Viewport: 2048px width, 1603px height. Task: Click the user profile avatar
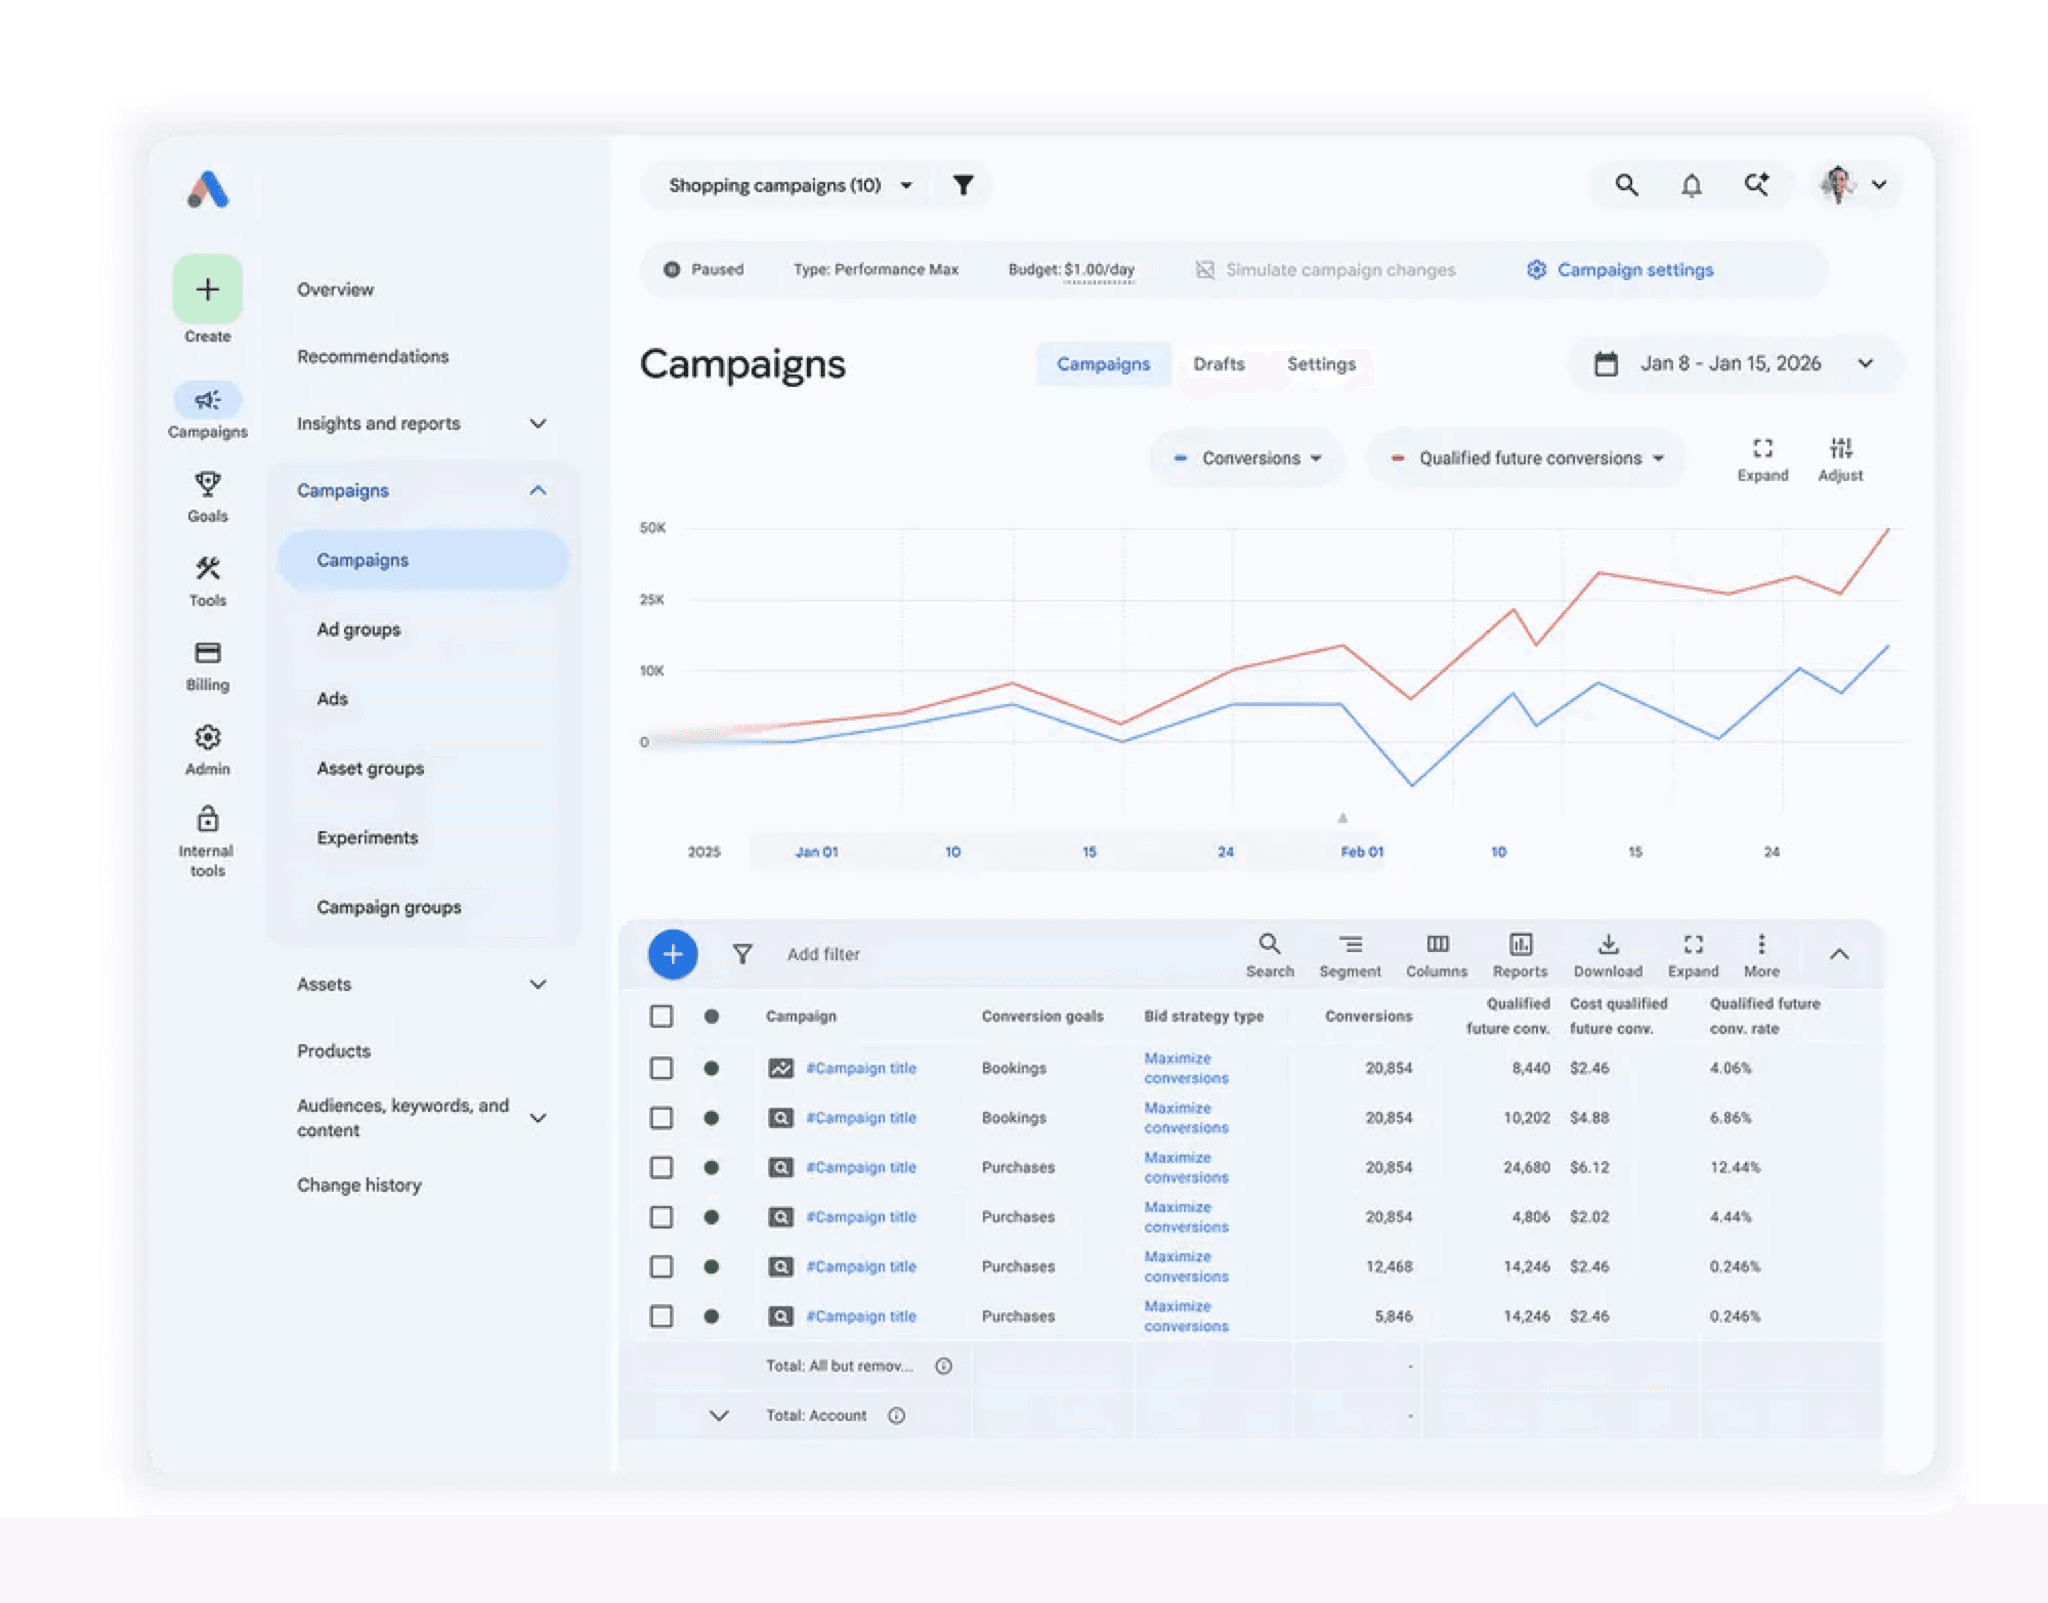tap(1838, 185)
